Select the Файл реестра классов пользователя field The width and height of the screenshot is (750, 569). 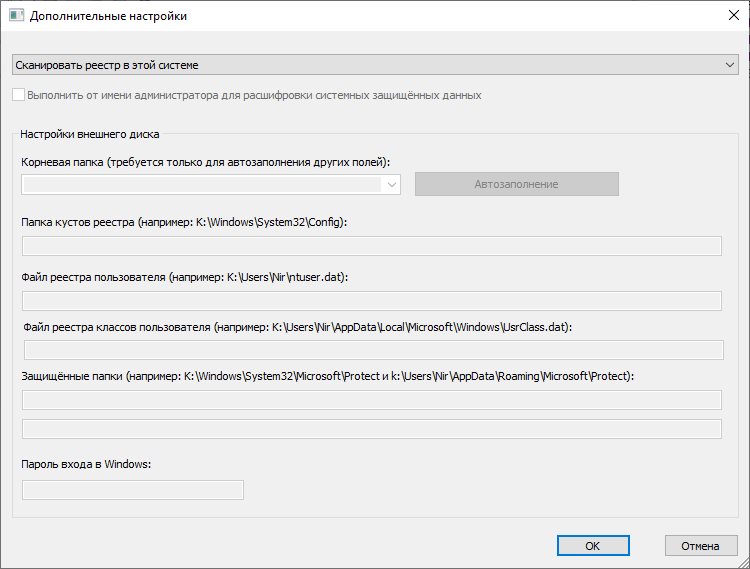coord(373,349)
